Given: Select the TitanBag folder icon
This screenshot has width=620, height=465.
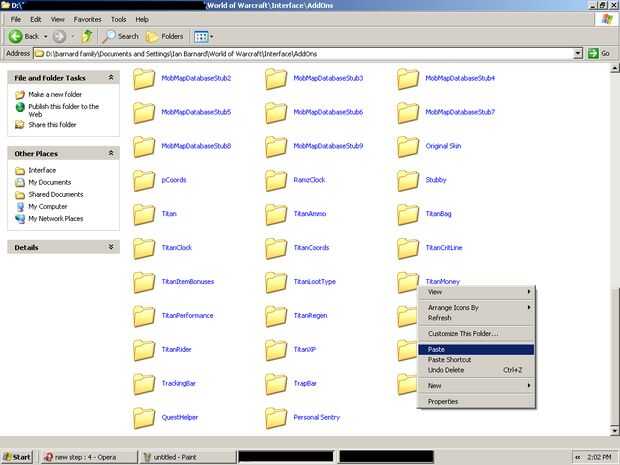Looking at the screenshot, I should point(408,214).
